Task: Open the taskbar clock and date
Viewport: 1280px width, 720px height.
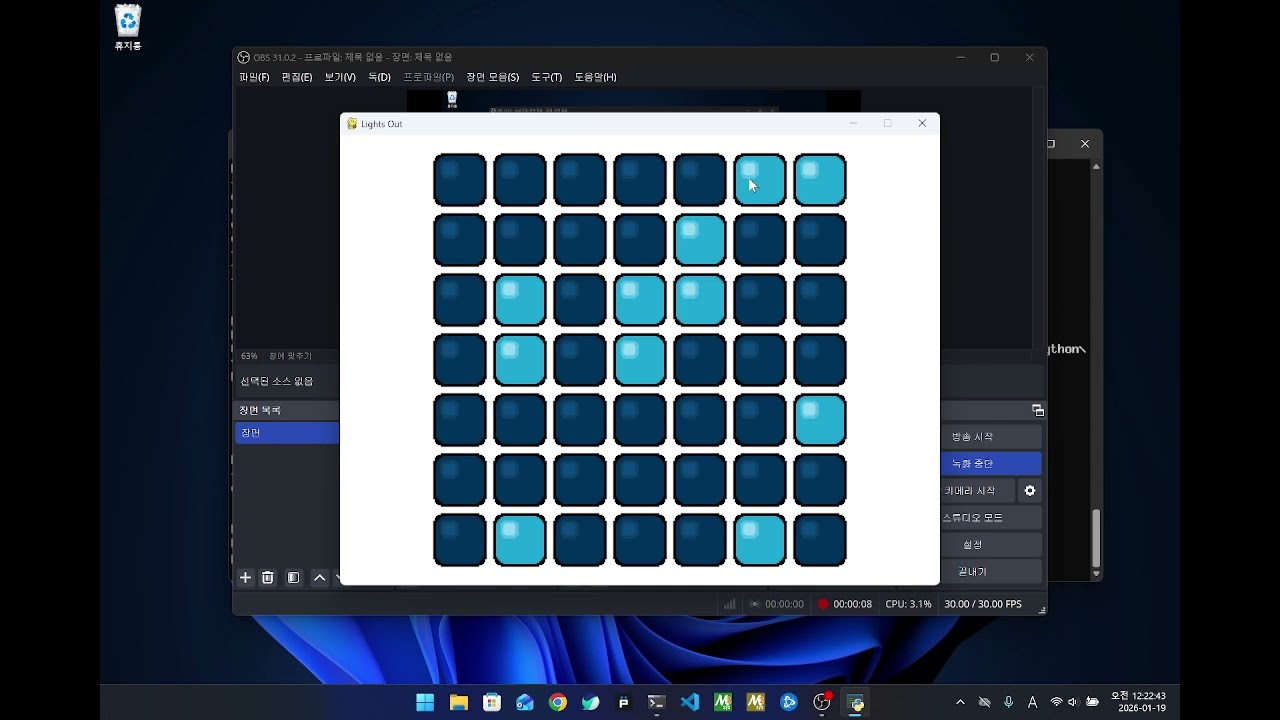Action: pyautogui.click(x=1138, y=702)
